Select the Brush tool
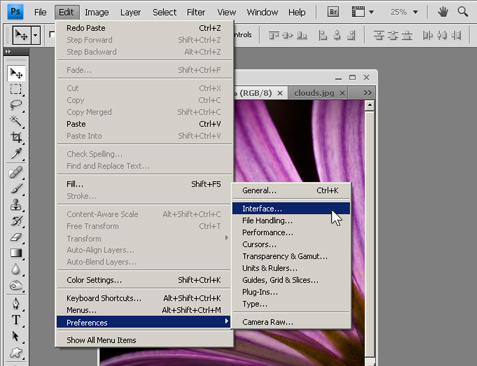The height and width of the screenshot is (366, 477). point(16,189)
